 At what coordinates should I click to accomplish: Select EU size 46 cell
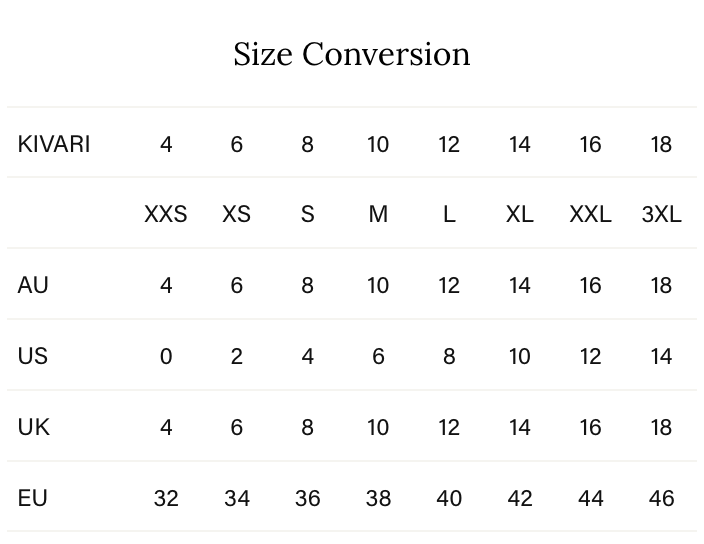pyautogui.click(x=661, y=498)
